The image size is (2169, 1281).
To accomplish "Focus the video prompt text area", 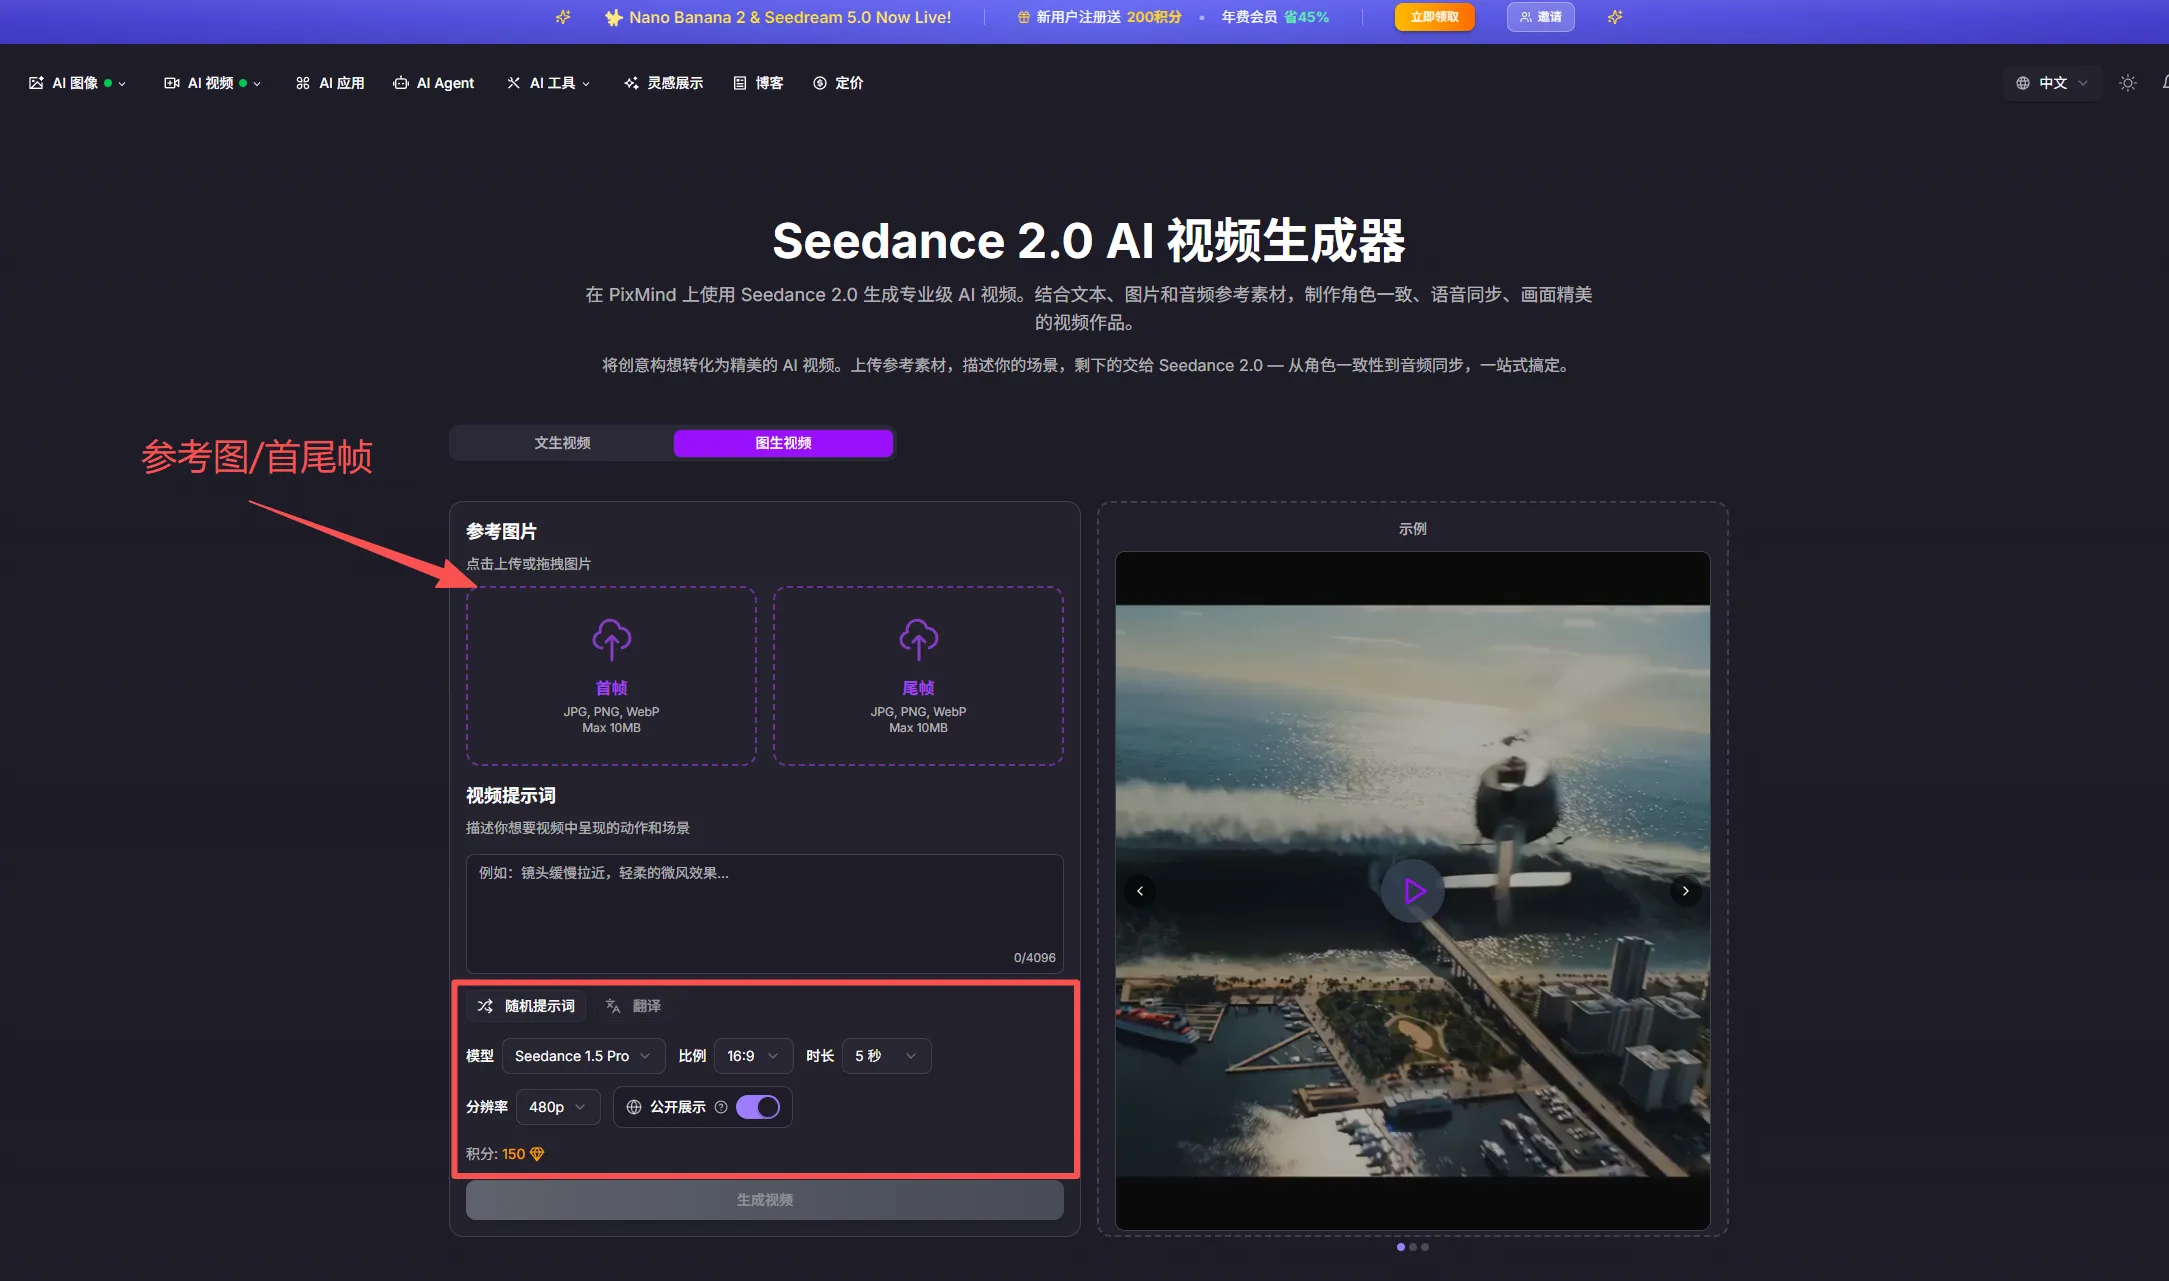I will coord(764,913).
